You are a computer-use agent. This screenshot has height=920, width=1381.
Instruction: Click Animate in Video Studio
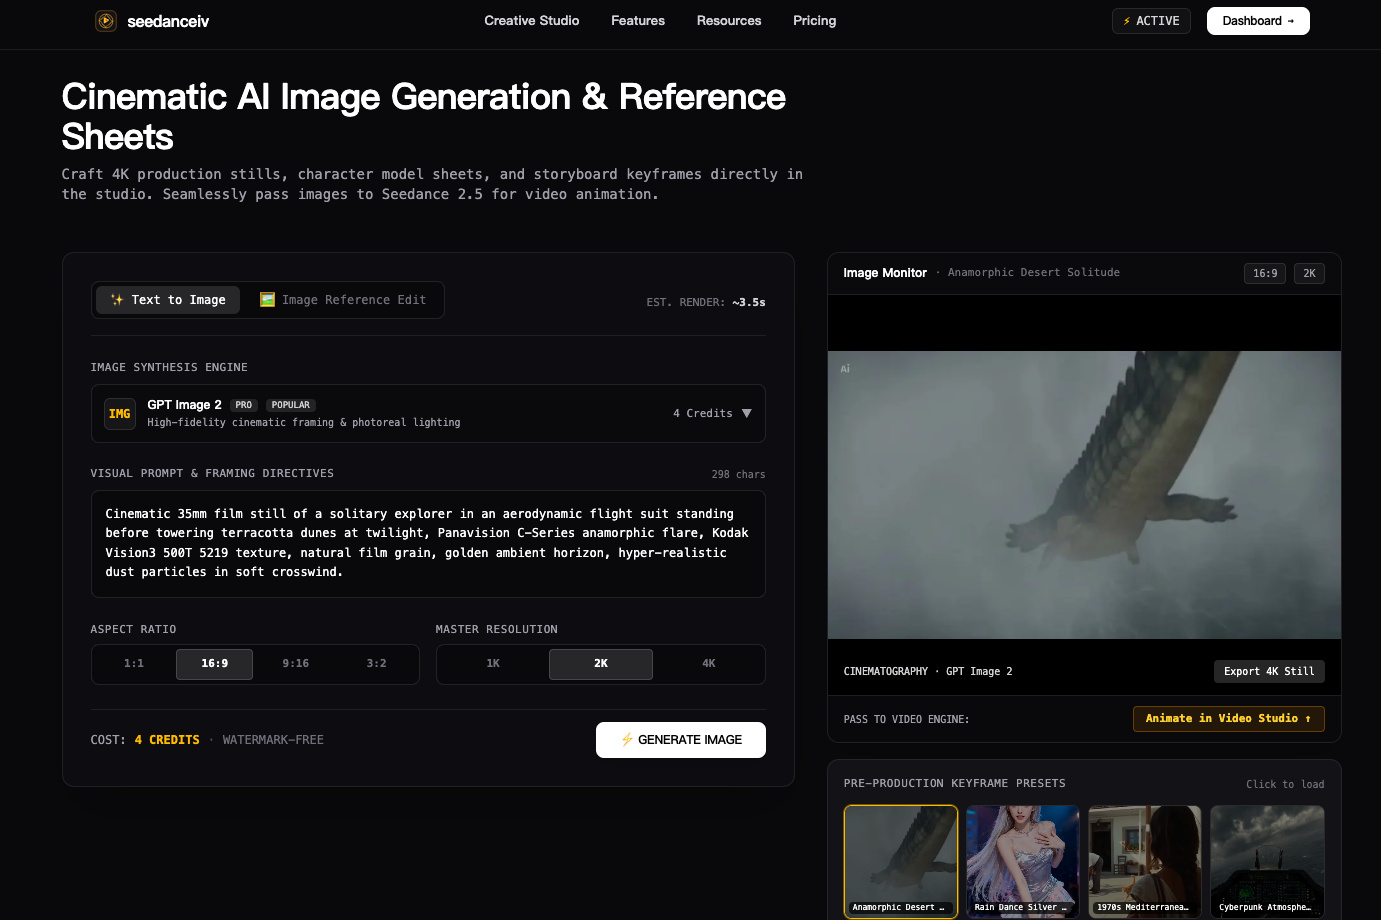1229,719
